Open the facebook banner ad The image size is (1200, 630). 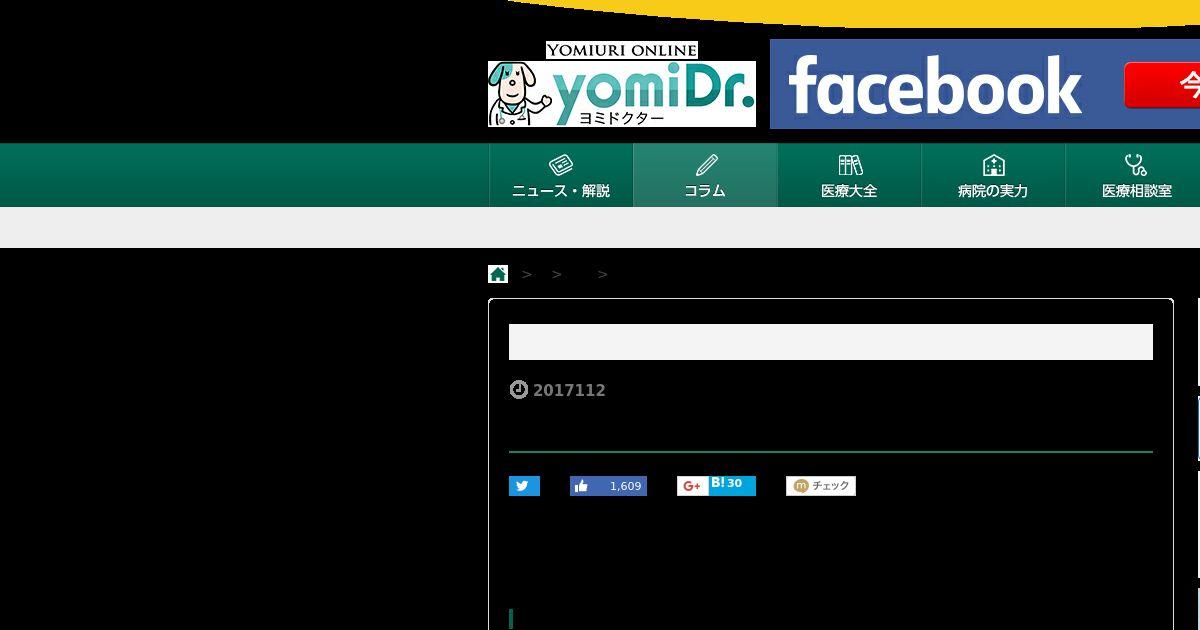coord(985,84)
